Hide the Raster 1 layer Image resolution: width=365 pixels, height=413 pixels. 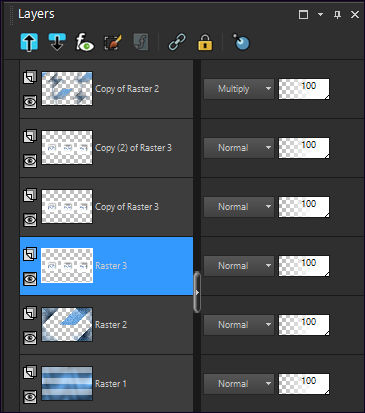point(30,397)
